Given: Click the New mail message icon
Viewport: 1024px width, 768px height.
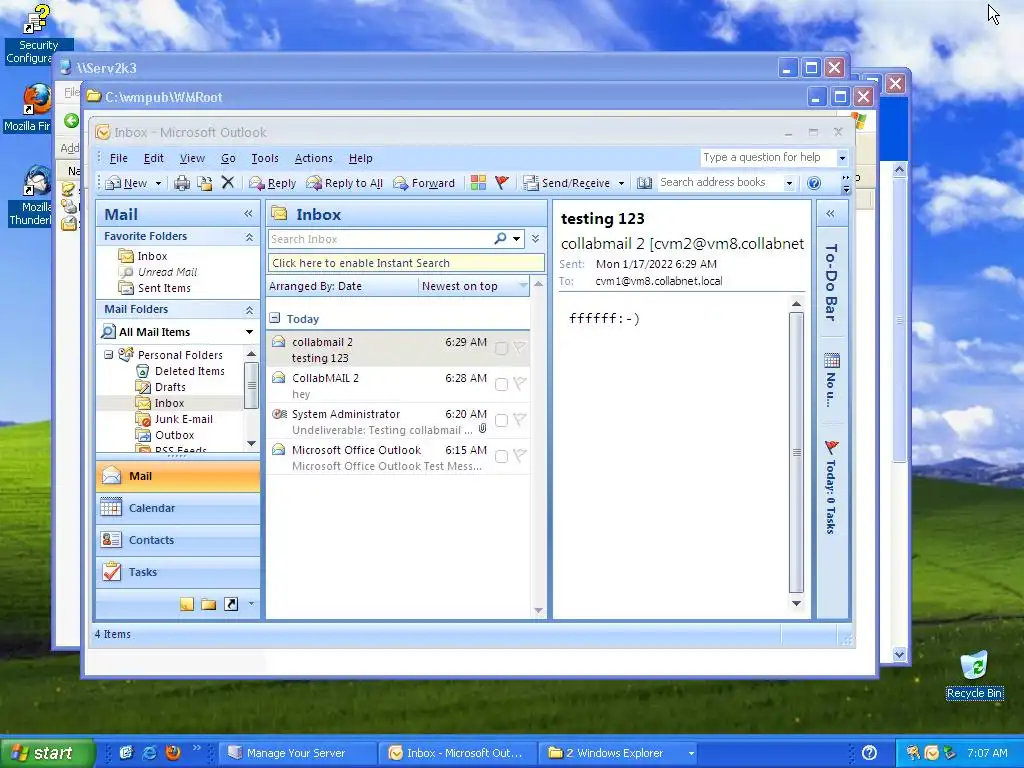Looking at the screenshot, I should click(x=114, y=183).
